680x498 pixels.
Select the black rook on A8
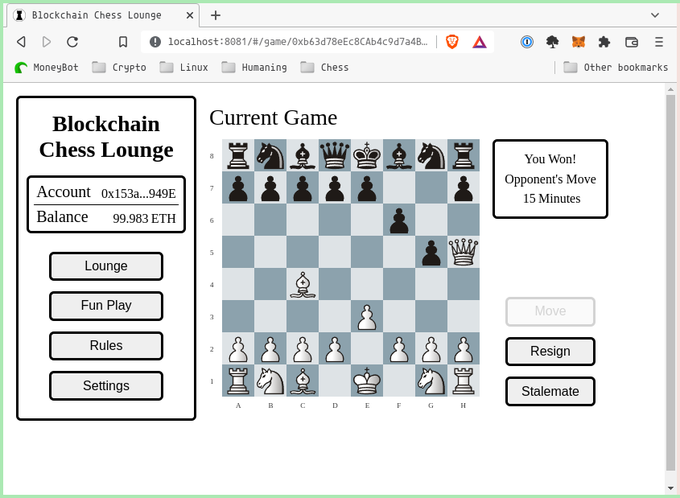(238, 155)
